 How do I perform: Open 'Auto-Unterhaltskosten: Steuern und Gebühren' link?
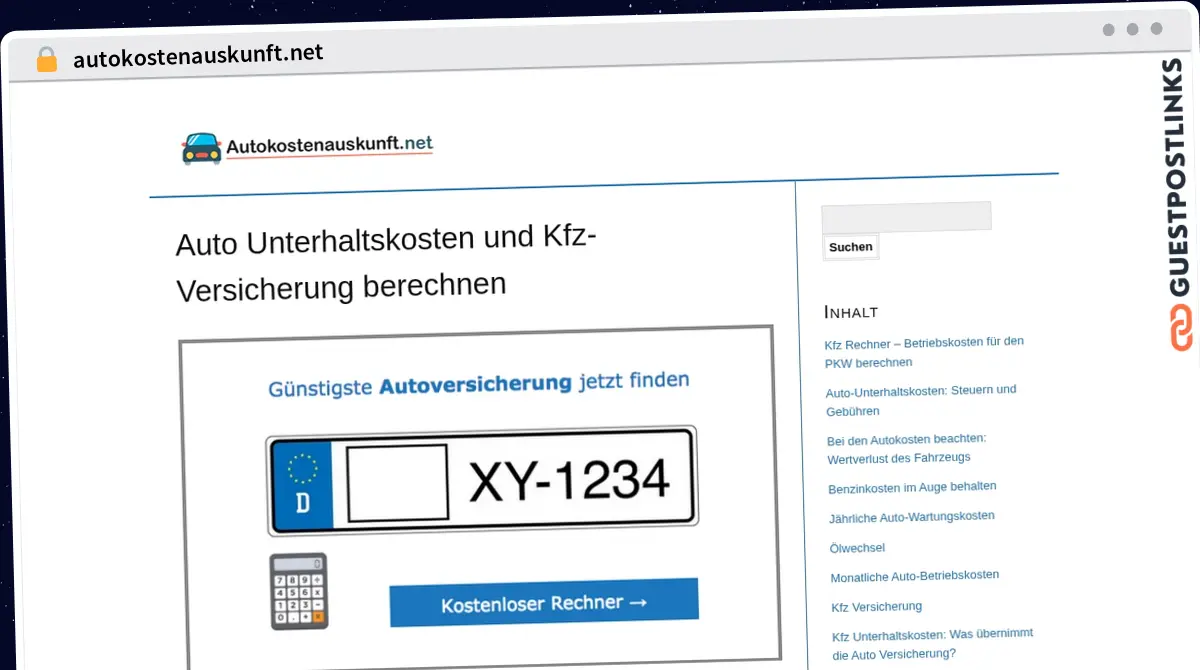(921, 400)
